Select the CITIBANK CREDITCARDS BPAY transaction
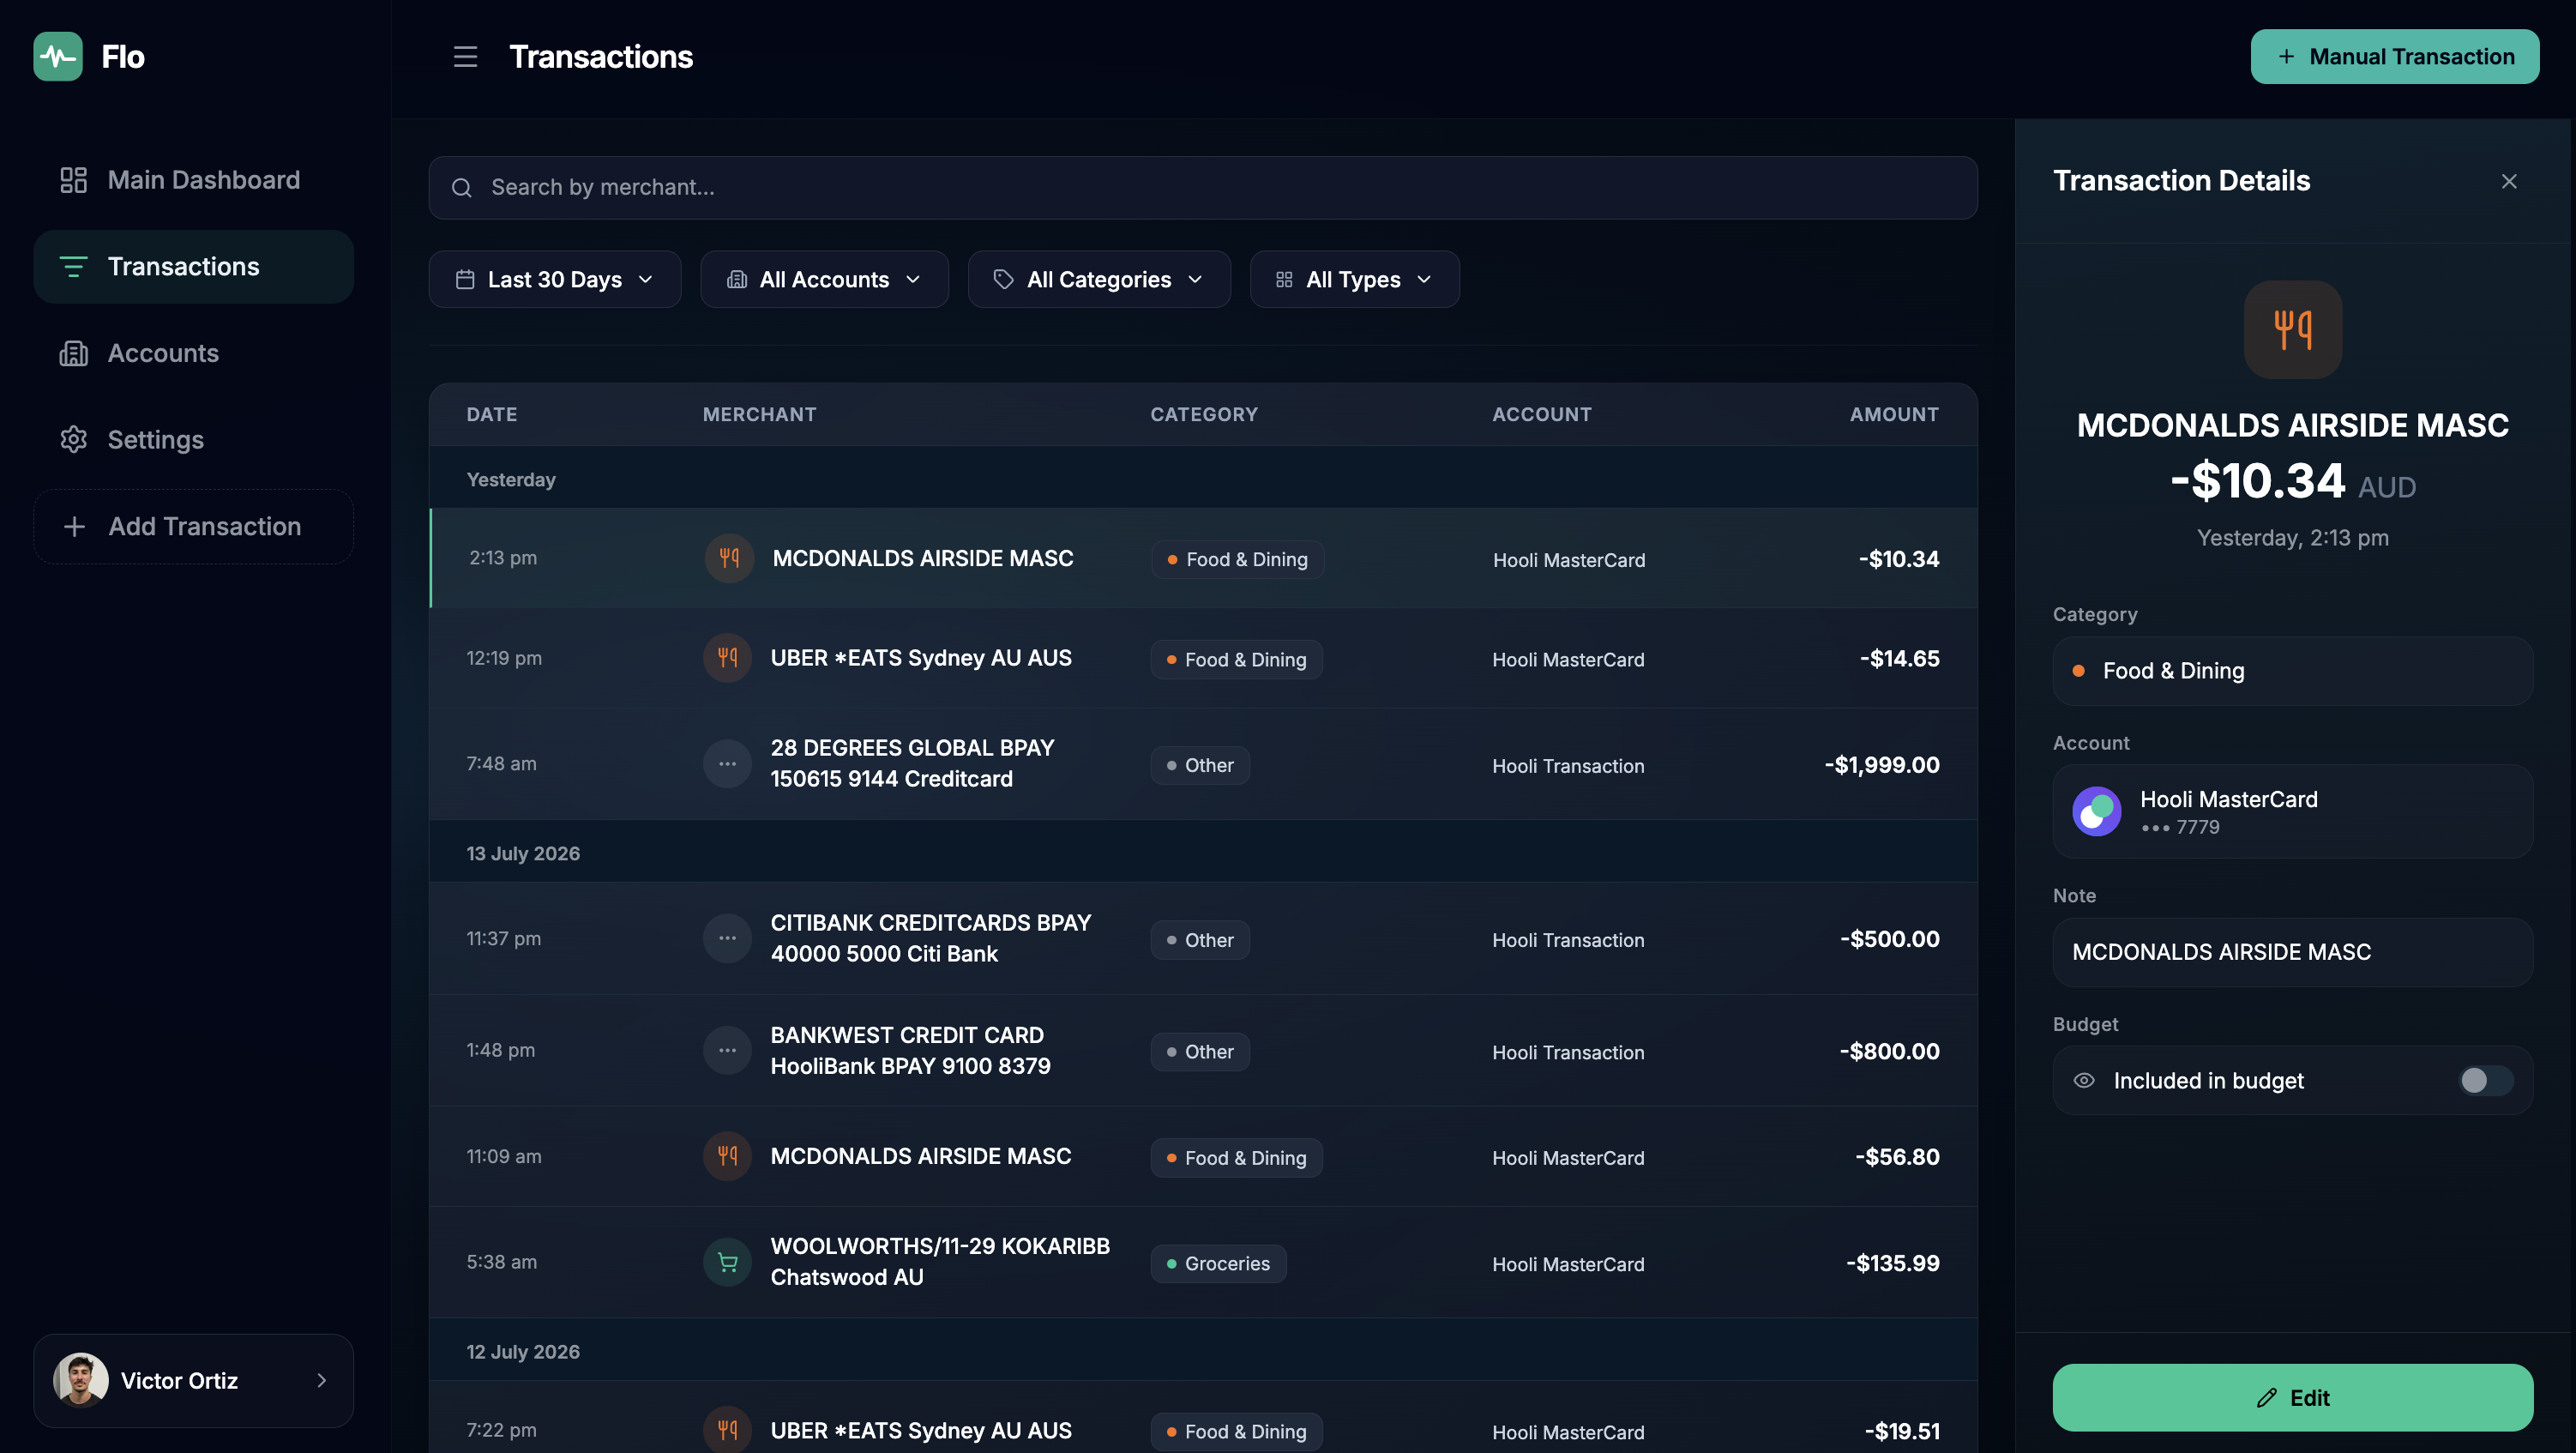Image resolution: width=2576 pixels, height=1453 pixels. pyautogui.click(x=1202, y=938)
